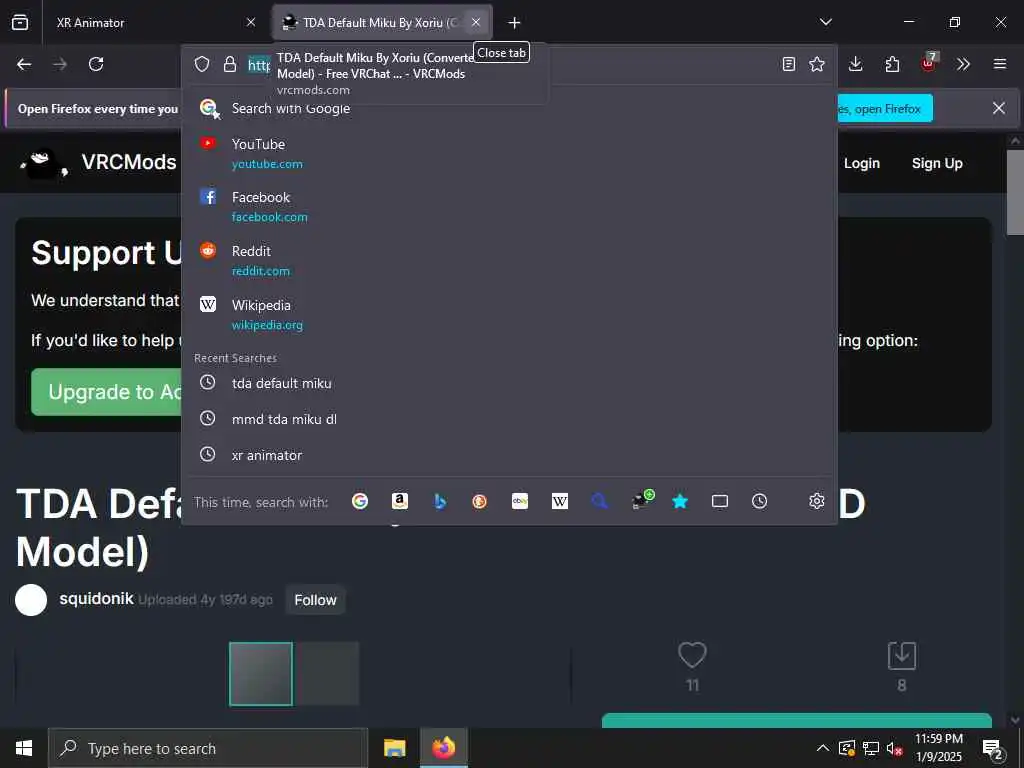Search this time with Bing icon

[440, 501]
